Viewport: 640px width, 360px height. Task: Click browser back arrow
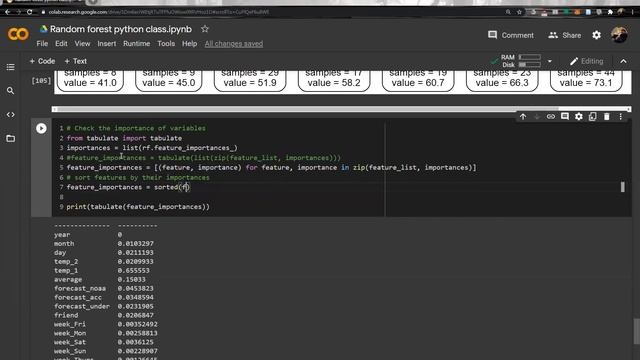coord(7,12)
